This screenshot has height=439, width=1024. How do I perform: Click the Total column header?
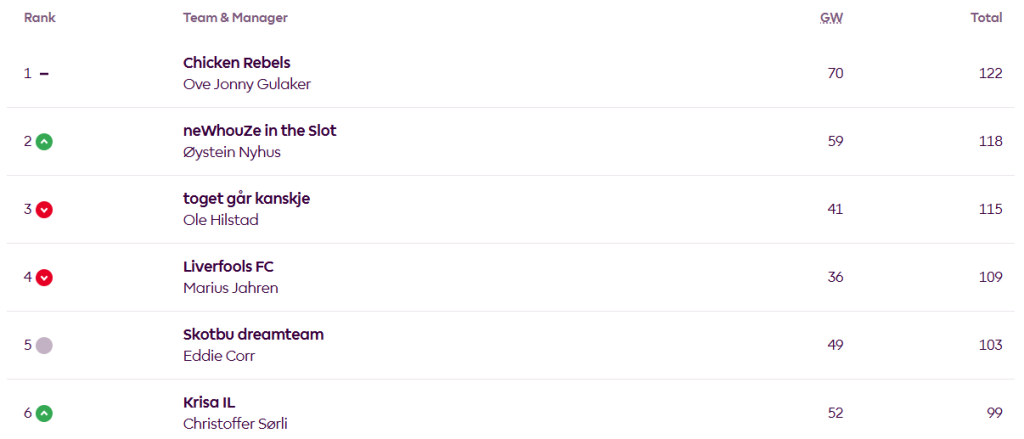coord(986,18)
